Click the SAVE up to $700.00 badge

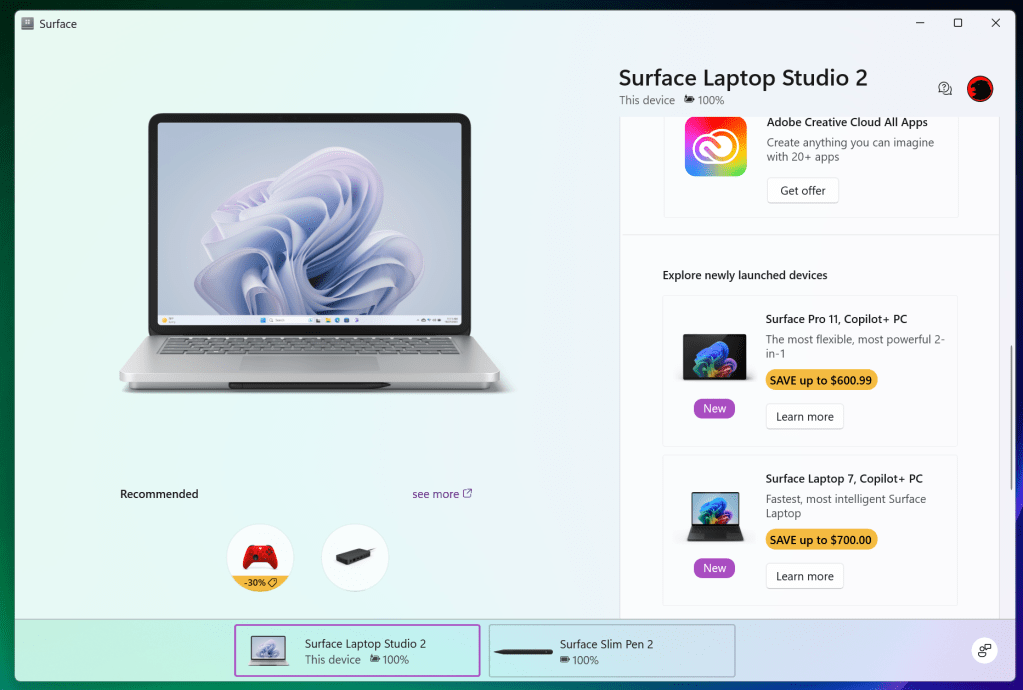(821, 540)
